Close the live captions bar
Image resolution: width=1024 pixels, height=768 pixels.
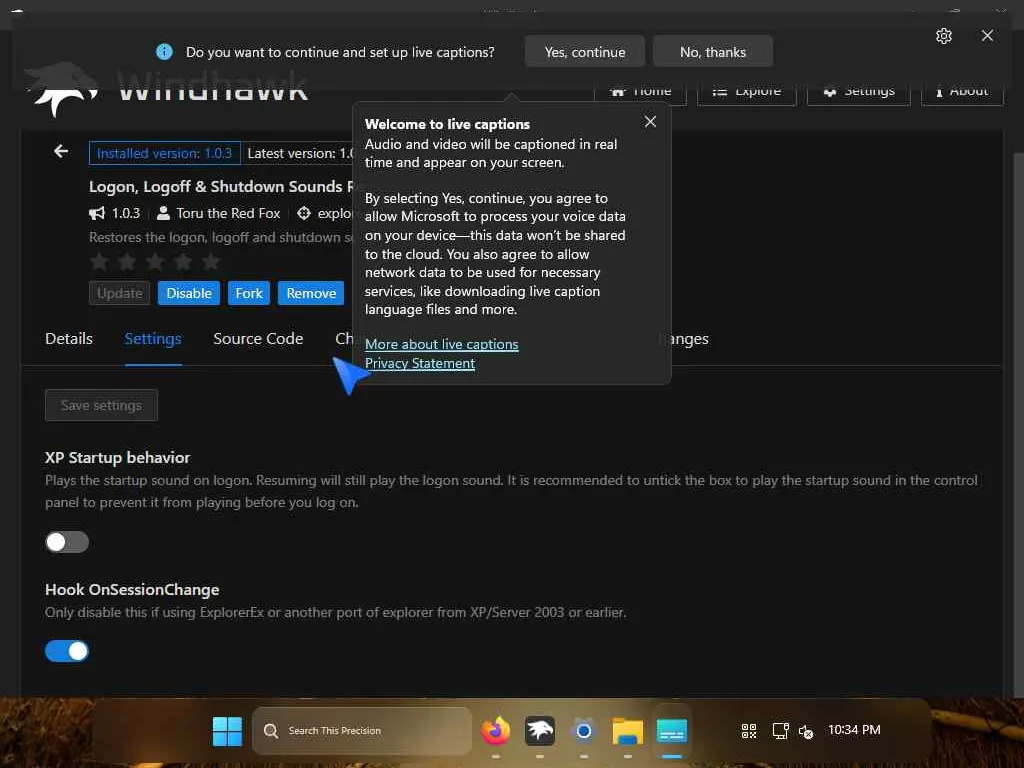pos(987,35)
